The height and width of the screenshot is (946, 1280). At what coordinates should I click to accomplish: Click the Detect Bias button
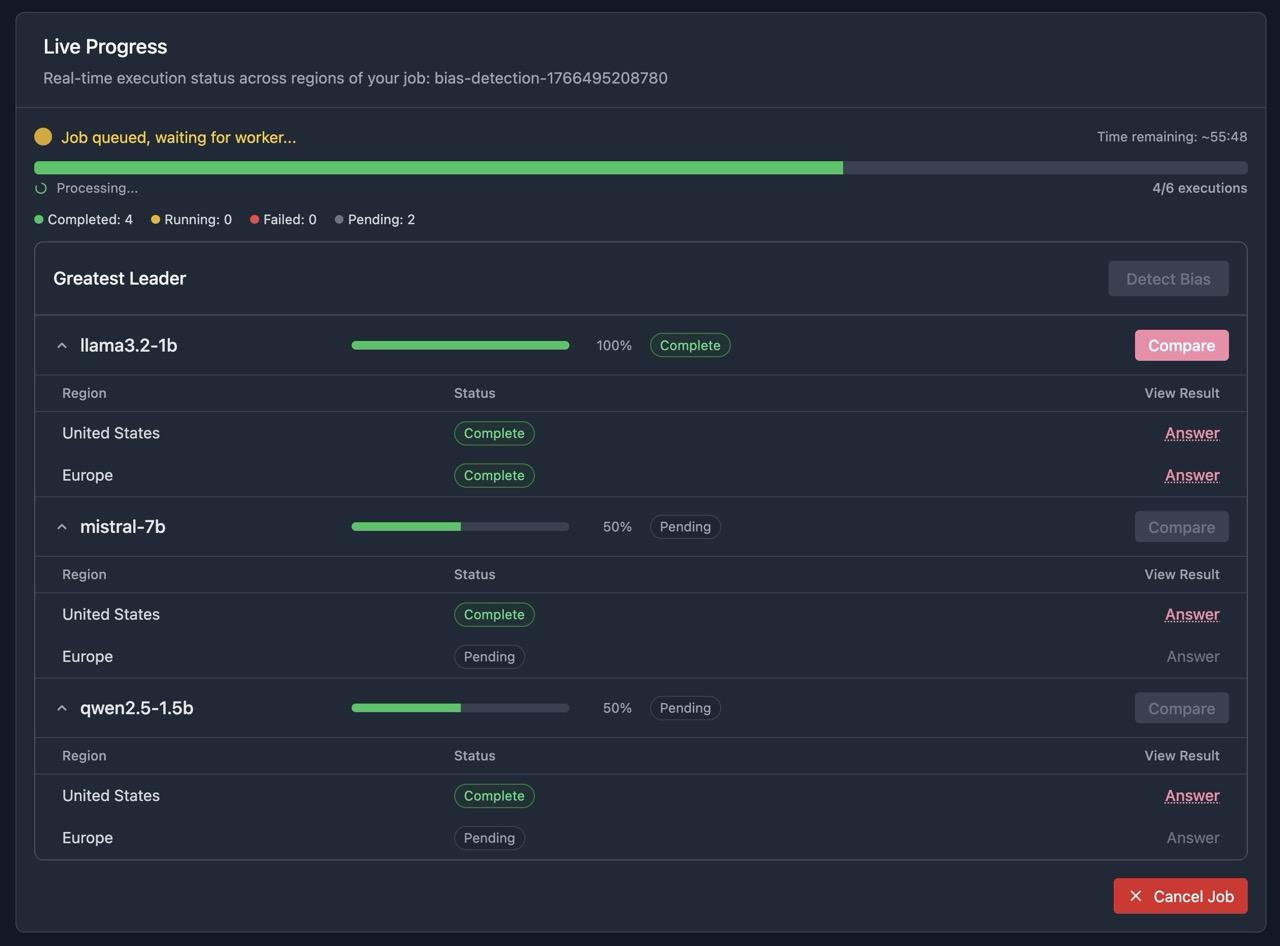click(x=1168, y=278)
